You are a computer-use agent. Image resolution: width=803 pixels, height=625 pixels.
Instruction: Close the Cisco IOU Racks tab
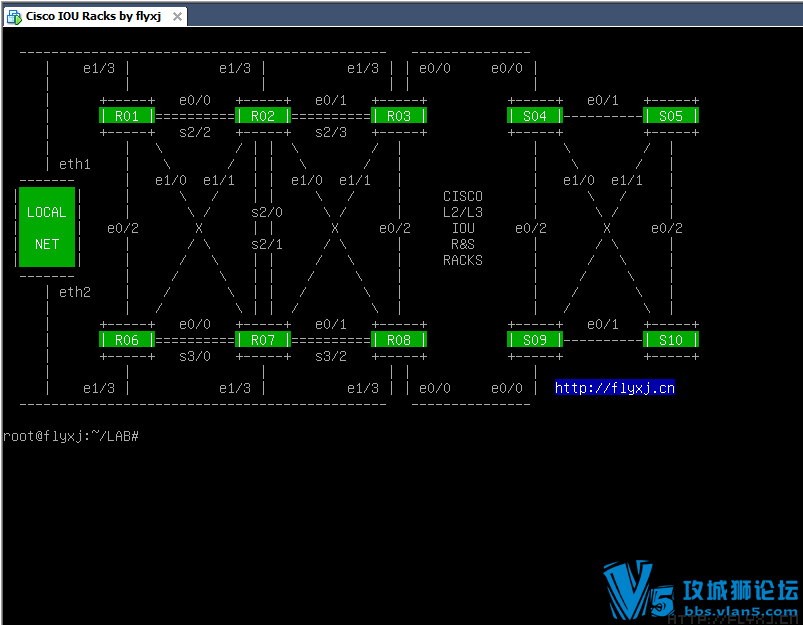coord(177,16)
